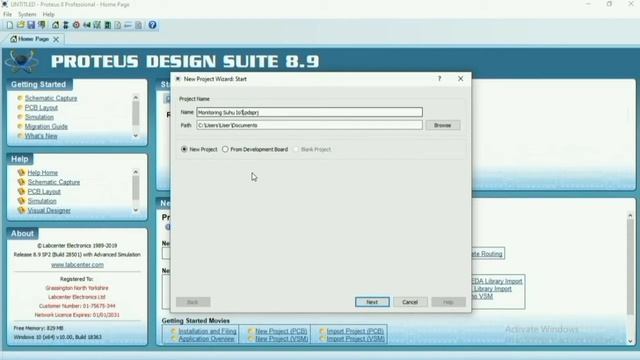The height and width of the screenshot is (360, 640).
Task: Open the New Project (PCB) movie link
Action: point(281,331)
